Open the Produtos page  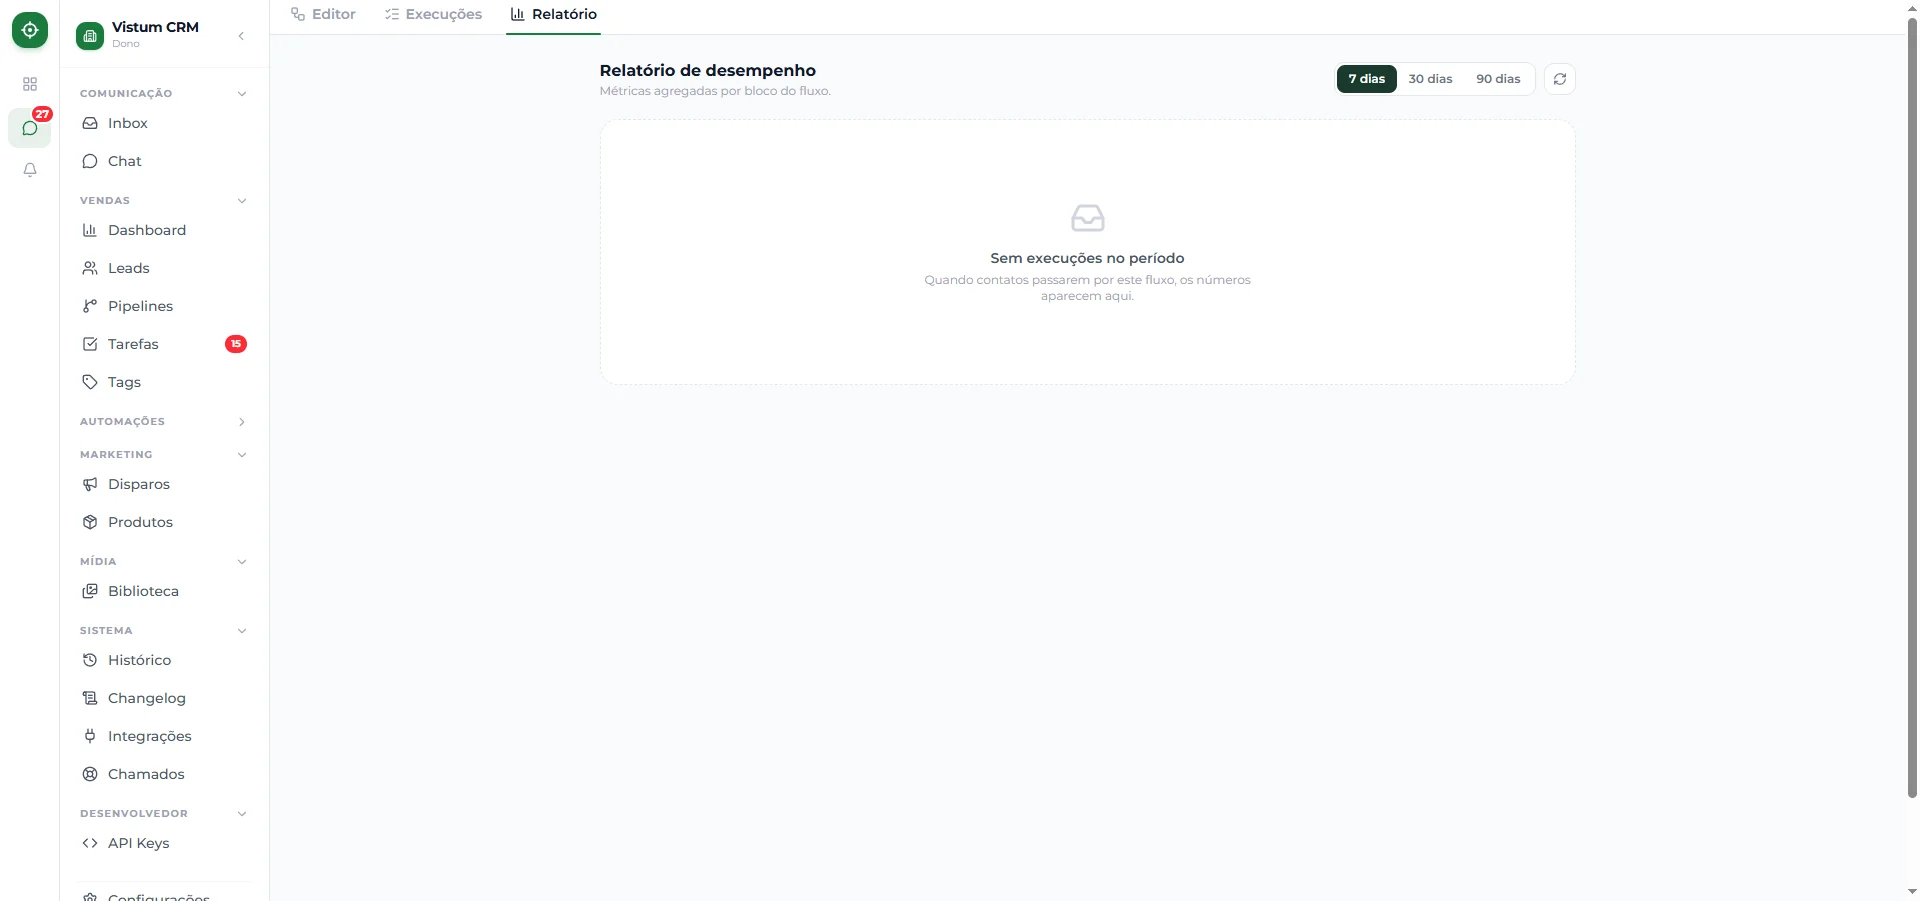[x=164, y=522]
